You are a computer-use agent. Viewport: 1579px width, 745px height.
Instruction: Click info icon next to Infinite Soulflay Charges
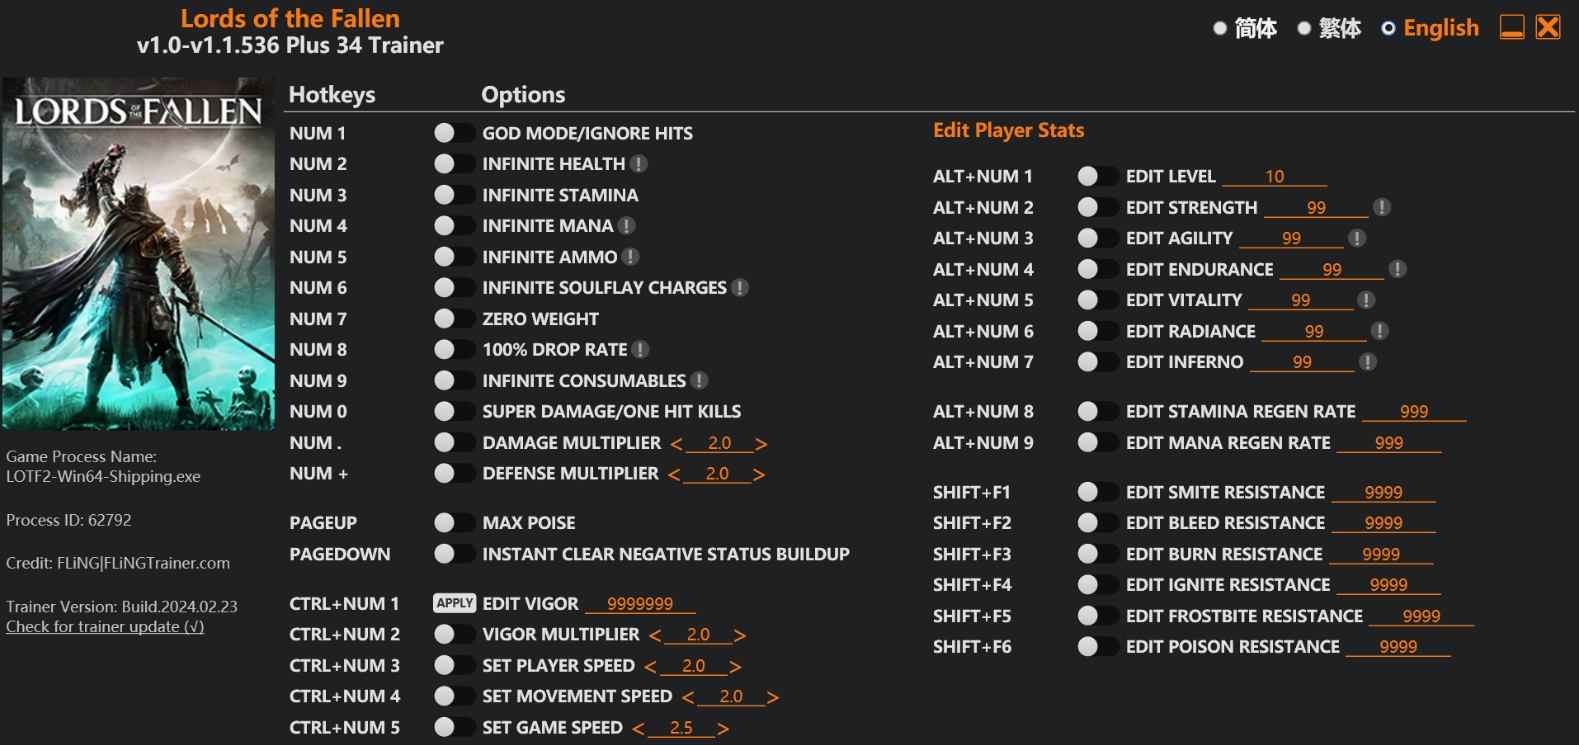tap(740, 288)
